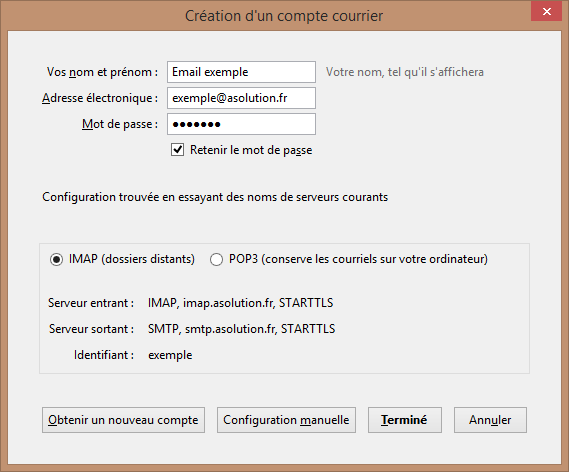Click the POP3 conserve les courriels label

[x=359, y=259]
